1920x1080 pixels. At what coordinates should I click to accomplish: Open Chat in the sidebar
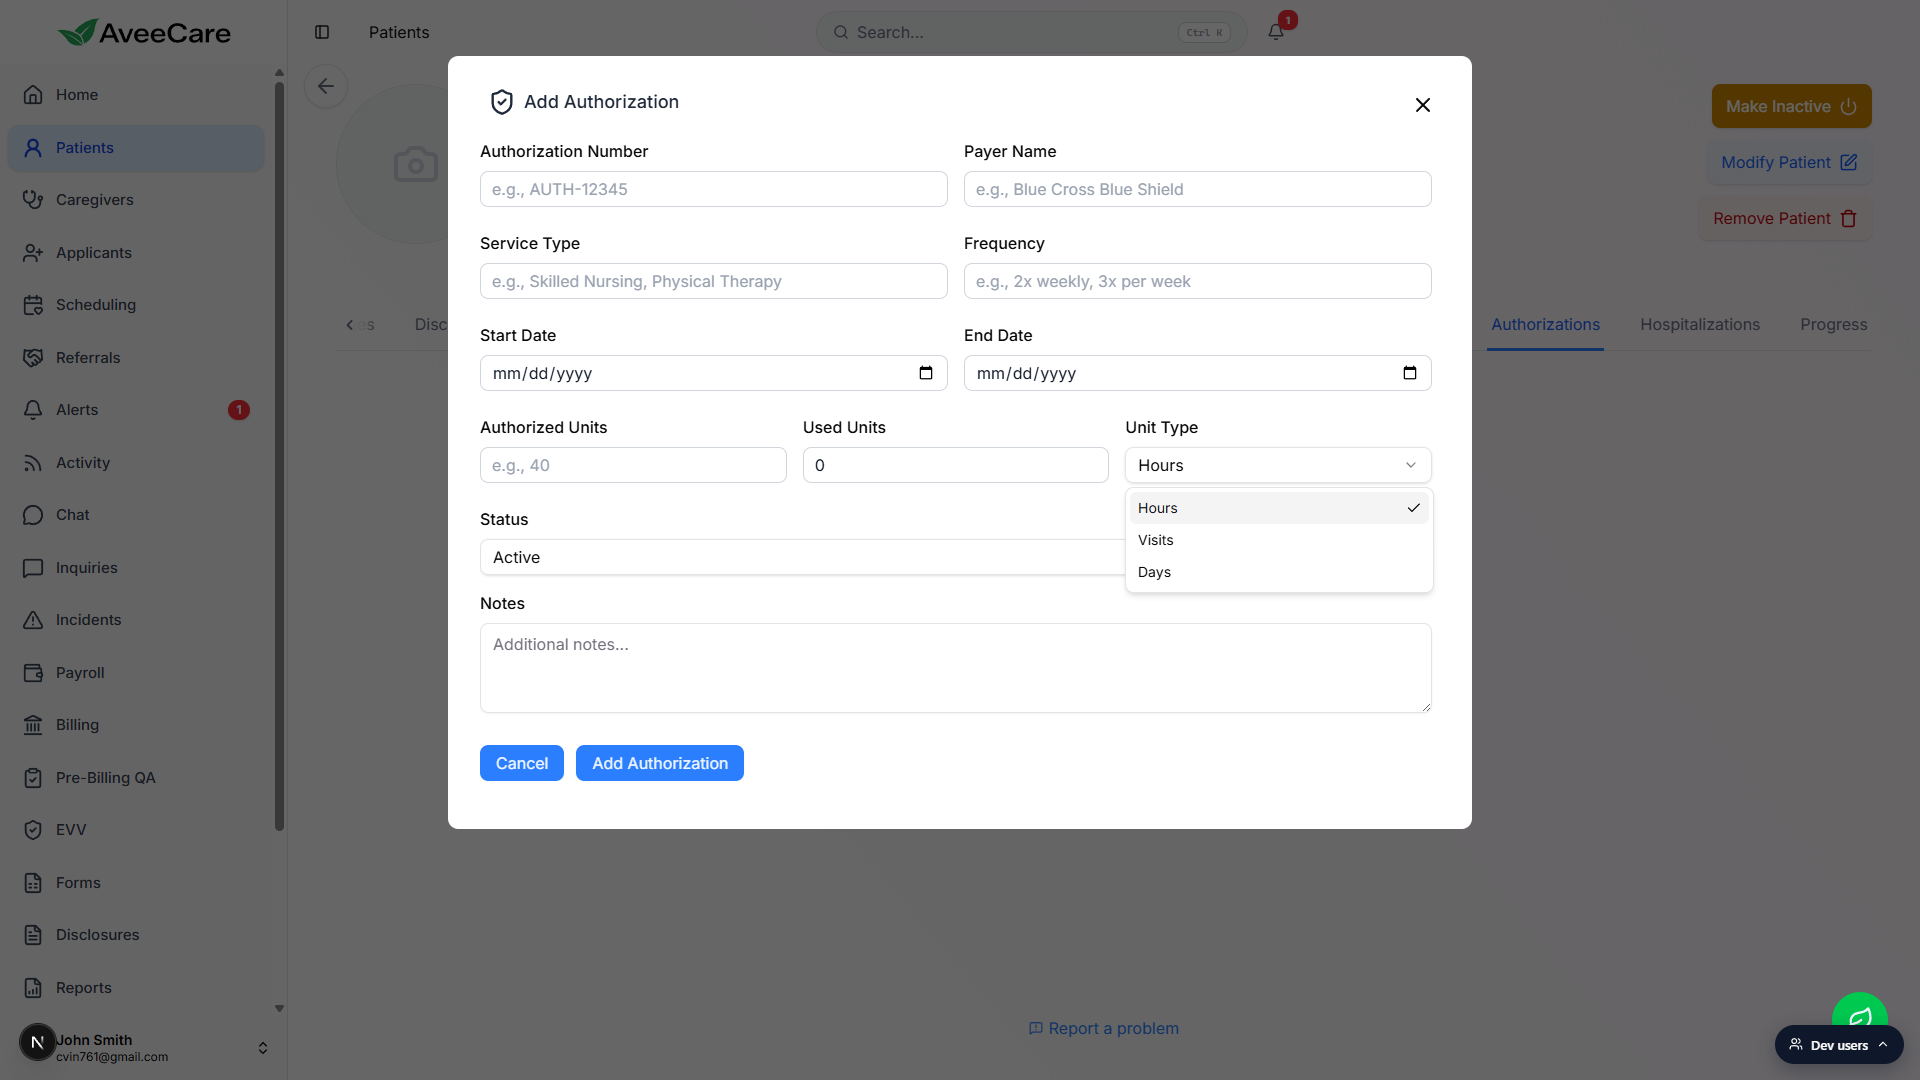[136, 515]
